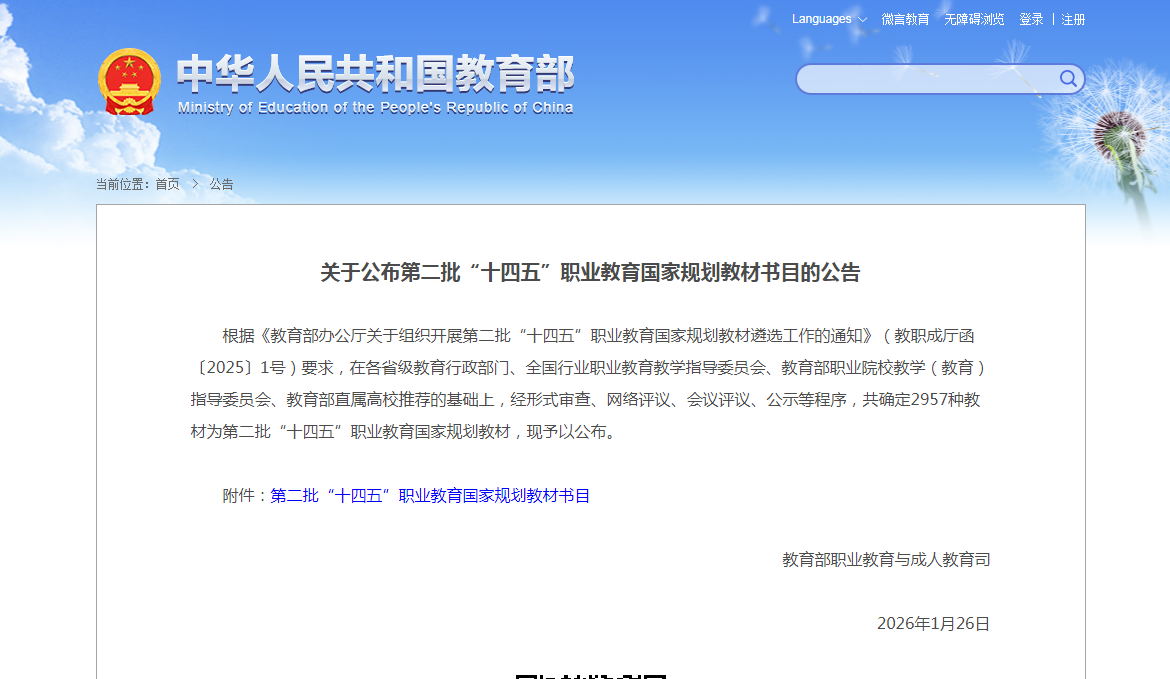Go to 首页 in the breadcrumb
The width and height of the screenshot is (1170, 679).
pyautogui.click(x=167, y=184)
